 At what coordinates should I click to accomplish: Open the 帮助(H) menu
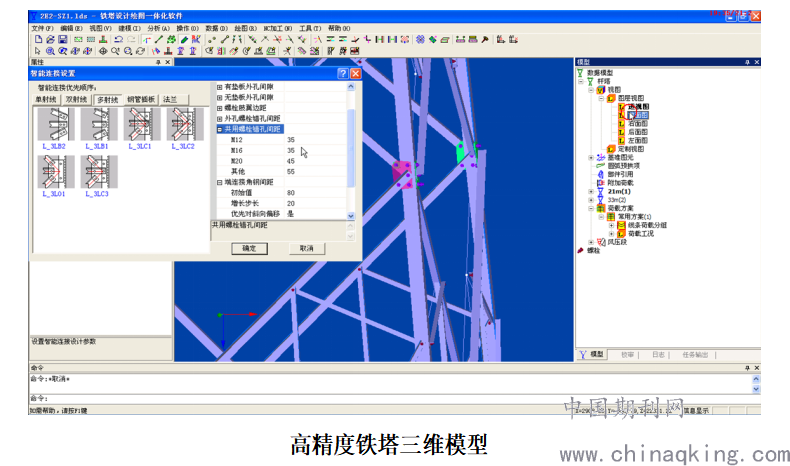tap(339, 28)
